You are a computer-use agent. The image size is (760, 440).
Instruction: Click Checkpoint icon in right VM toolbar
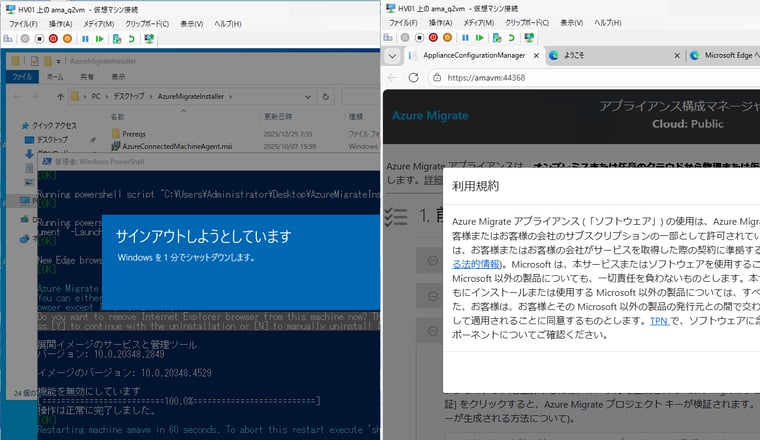coord(497,37)
